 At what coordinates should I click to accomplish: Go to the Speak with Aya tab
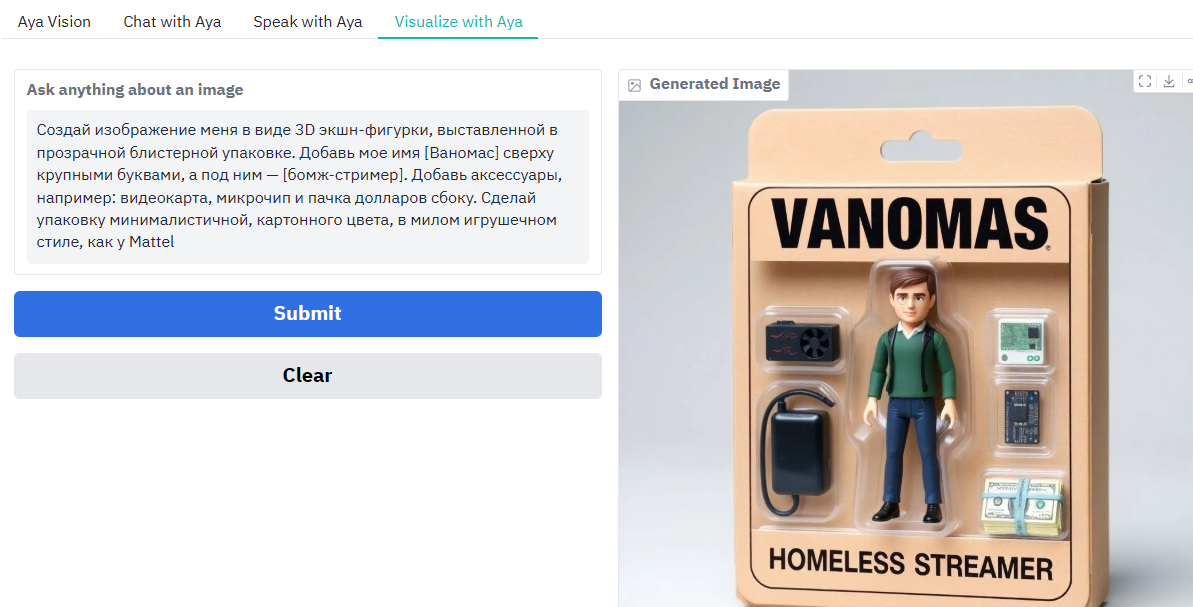(x=307, y=21)
